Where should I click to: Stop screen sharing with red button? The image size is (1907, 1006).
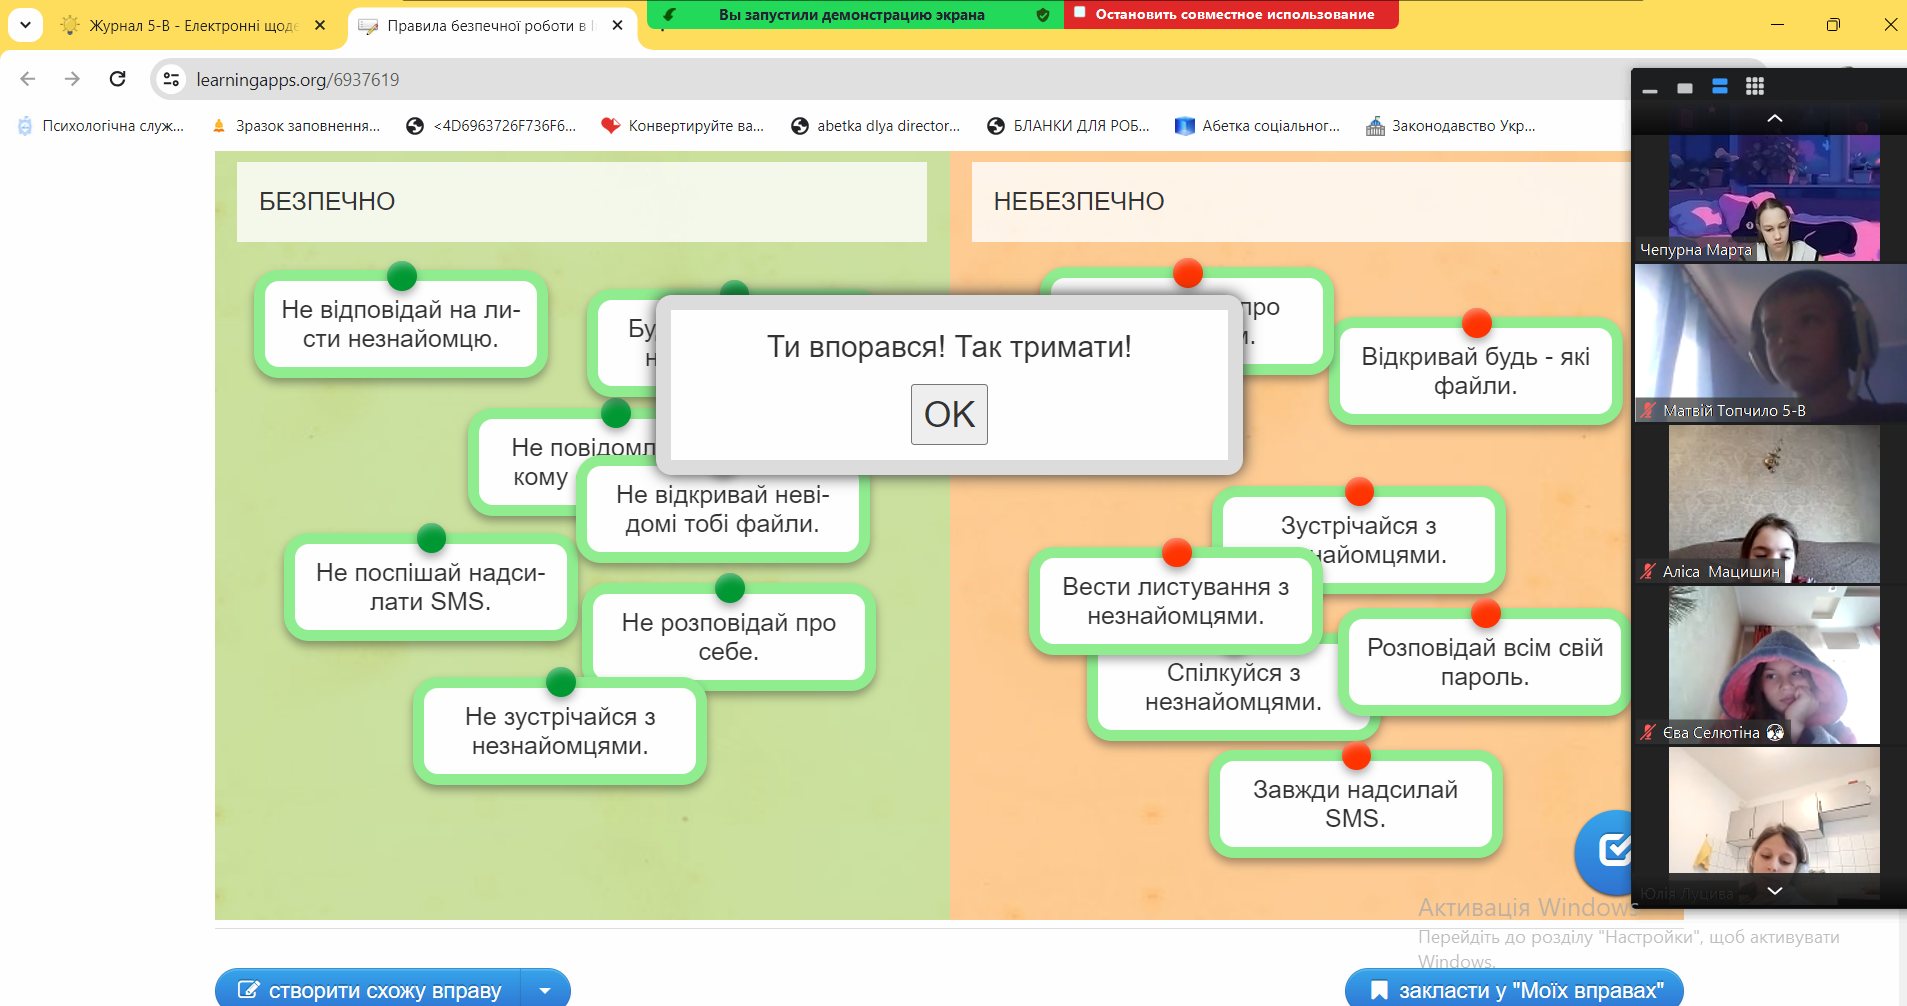point(1231,14)
